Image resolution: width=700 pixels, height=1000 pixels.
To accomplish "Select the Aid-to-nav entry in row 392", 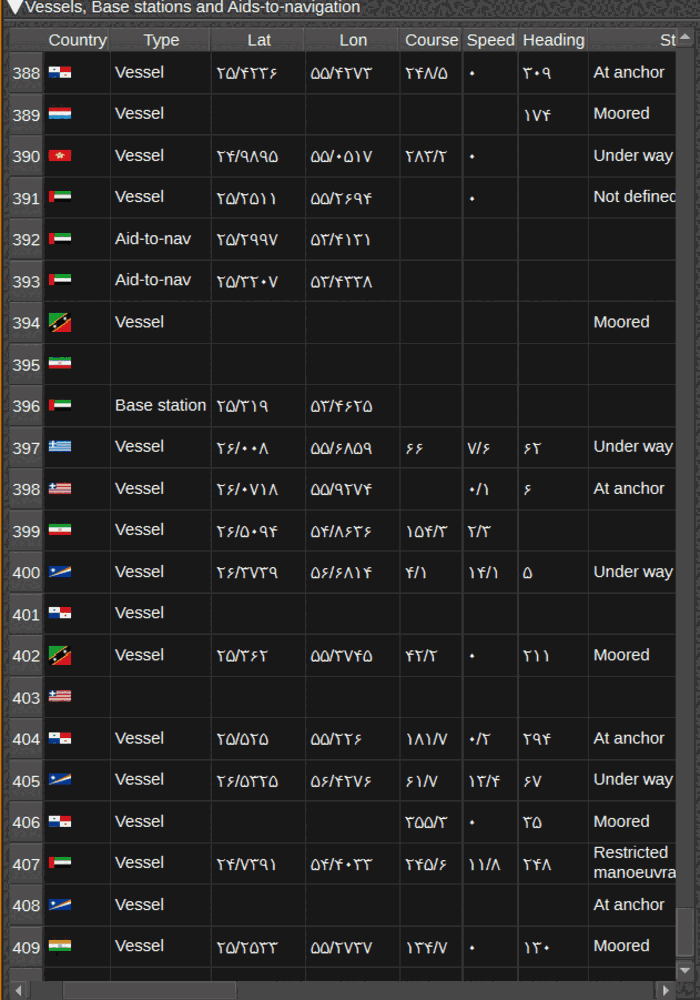I will [x=153, y=239].
